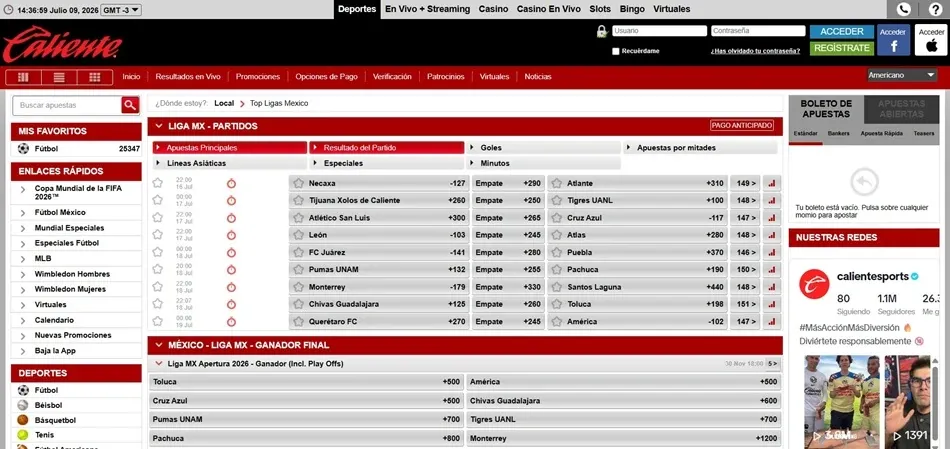Open more markets 149 for Necaxa match
This screenshot has width=950, height=449.
coord(745,183)
